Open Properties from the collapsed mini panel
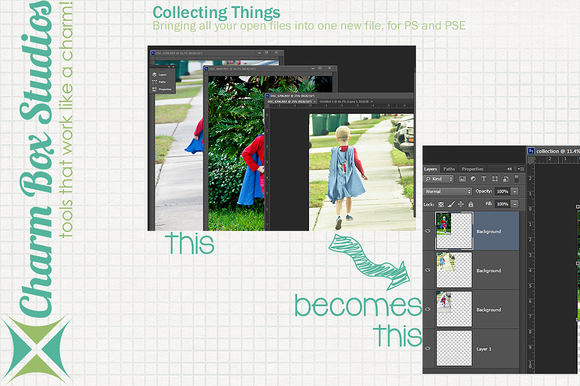Image resolution: width=580 pixels, height=386 pixels. (x=162, y=89)
